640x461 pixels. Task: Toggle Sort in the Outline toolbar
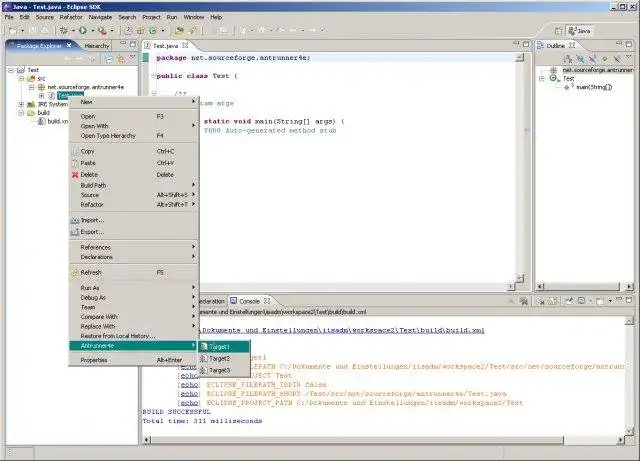[x=568, y=59]
